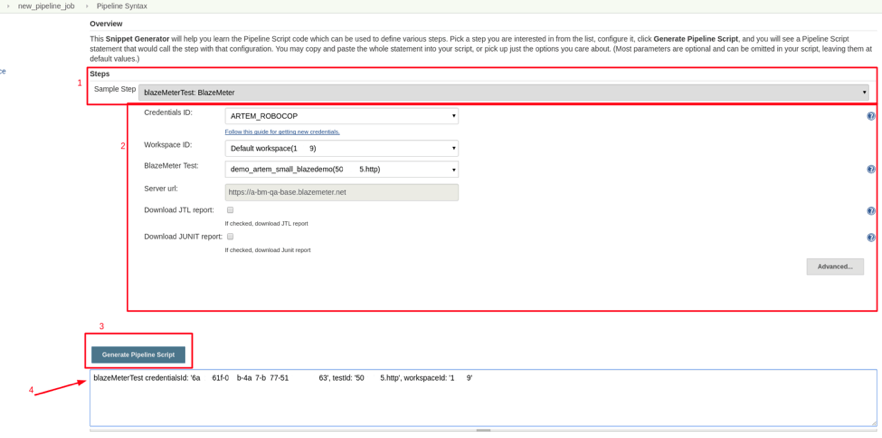The height and width of the screenshot is (438, 882).
Task: Open help for Download JUNIT report
Action: 871,237
